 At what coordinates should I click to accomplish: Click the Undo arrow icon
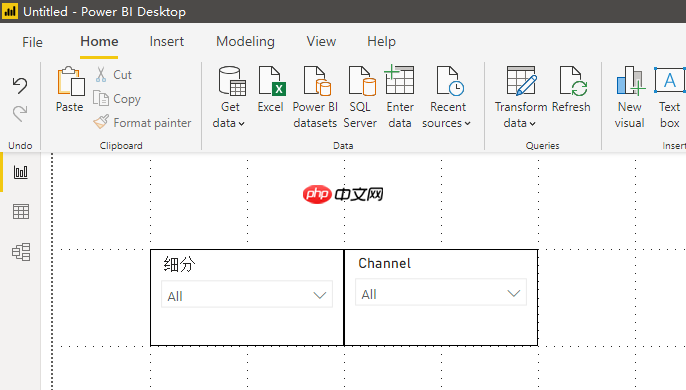click(x=20, y=85)
